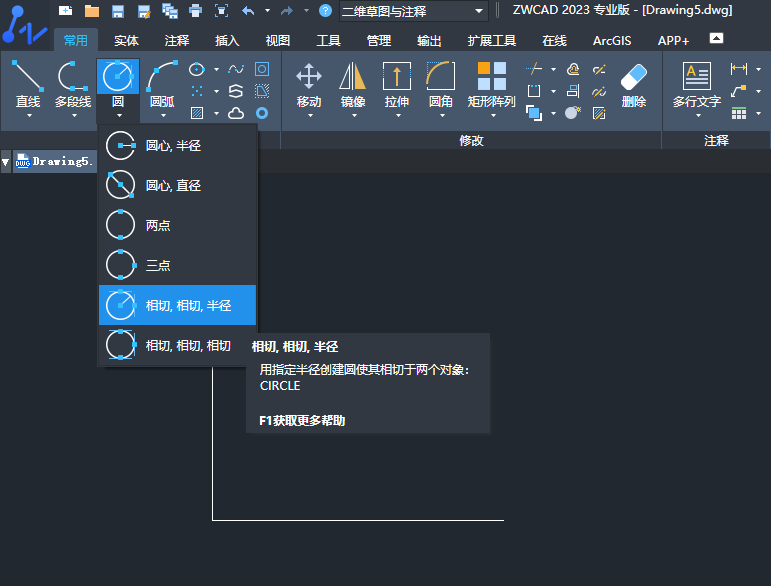Select the Rectangular Array (矩形阵列) tool

click(x=492, y=84)
